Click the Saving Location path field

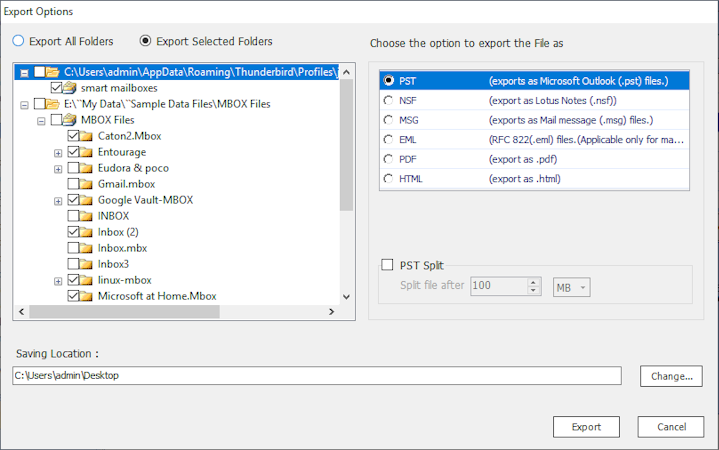[317, 376]
